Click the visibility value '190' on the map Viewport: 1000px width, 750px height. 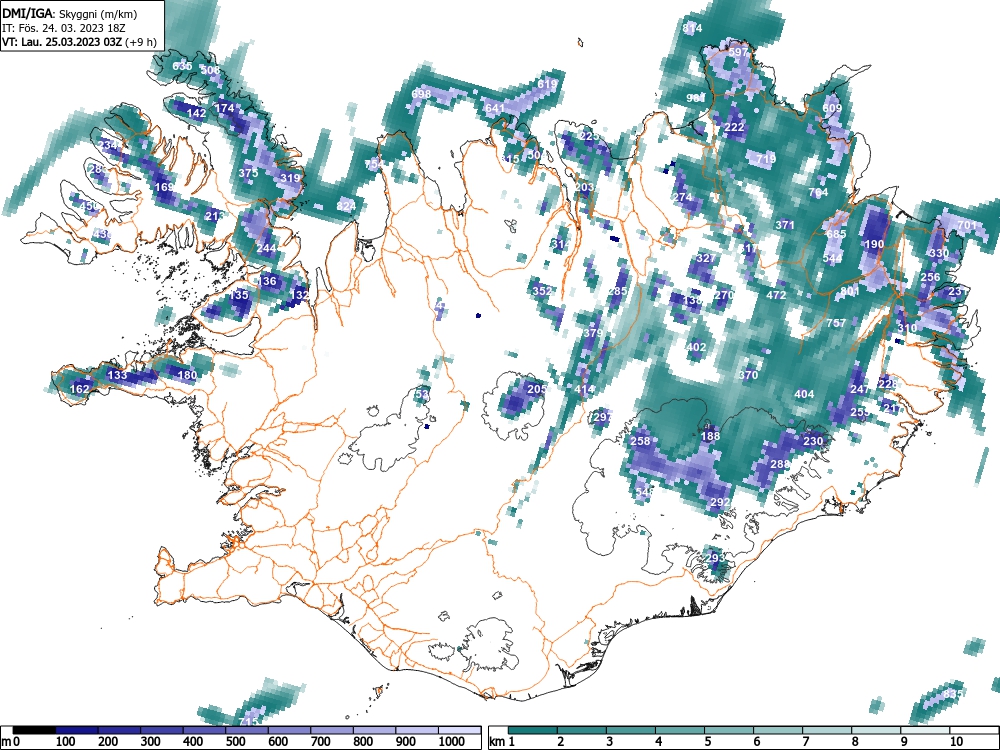click(874, 244)
